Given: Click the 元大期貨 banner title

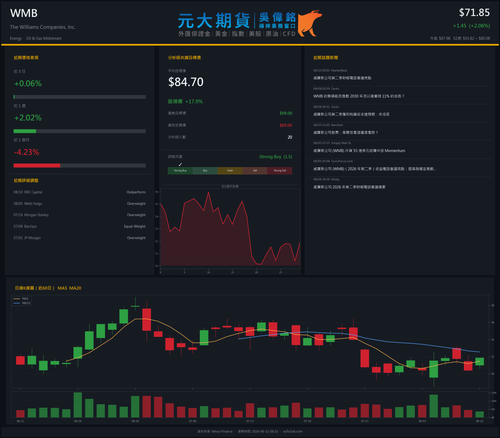Looking at the screenshot, I should pyautogui.click(x=214, y=21).
